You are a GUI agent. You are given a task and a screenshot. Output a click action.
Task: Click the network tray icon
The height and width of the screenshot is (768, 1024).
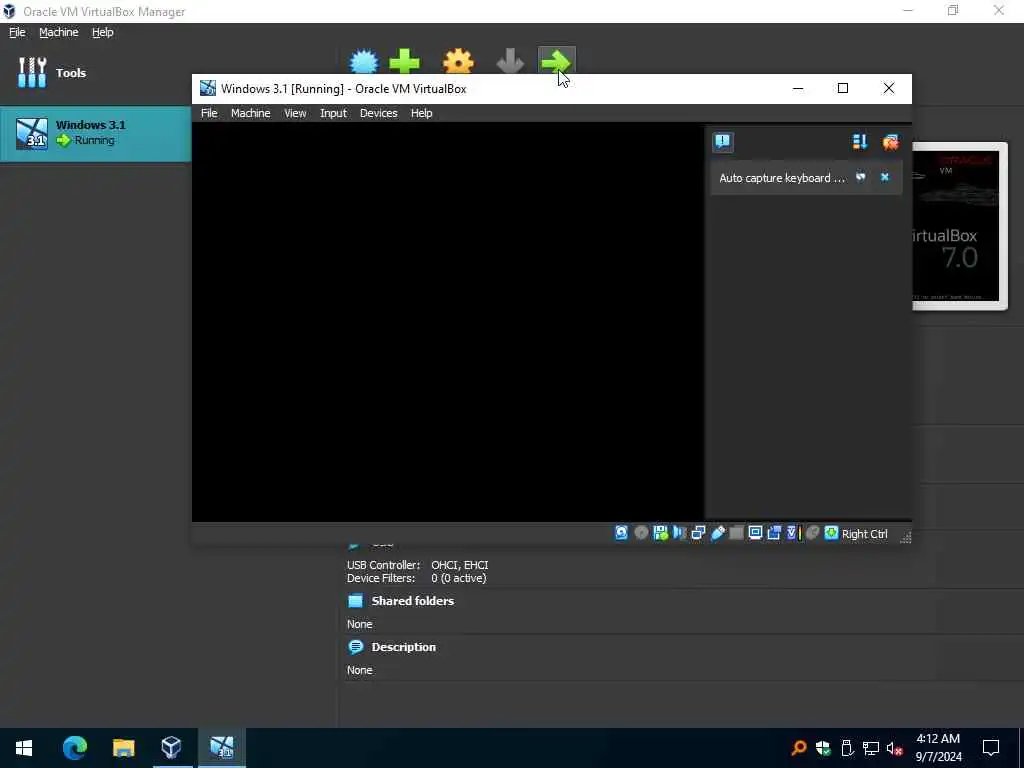(871, 748)
